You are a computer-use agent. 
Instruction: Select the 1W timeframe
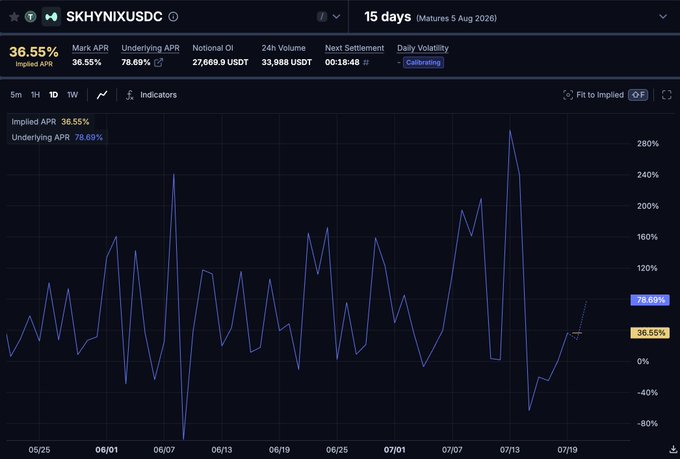72,95
